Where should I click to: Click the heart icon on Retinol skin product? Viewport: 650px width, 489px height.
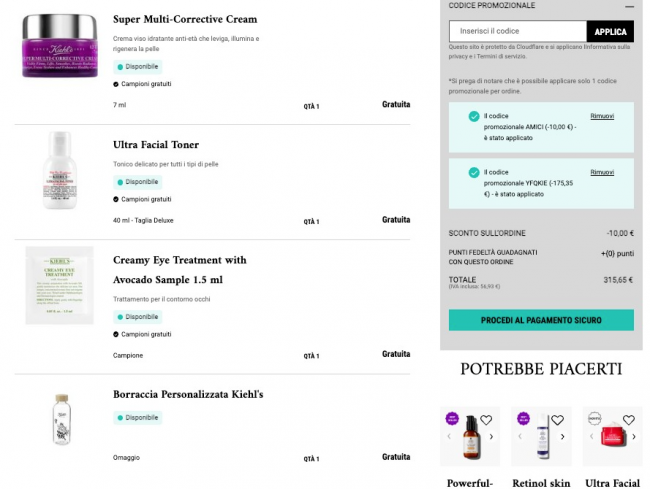pyautogui.click(x=558, y=420)
